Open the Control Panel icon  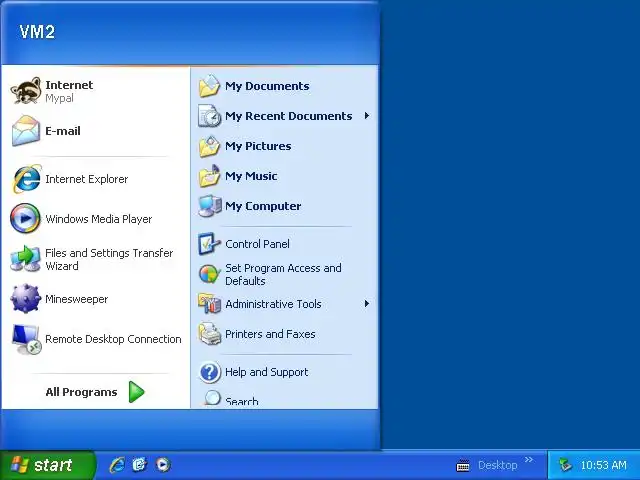(x=209, y=244)
